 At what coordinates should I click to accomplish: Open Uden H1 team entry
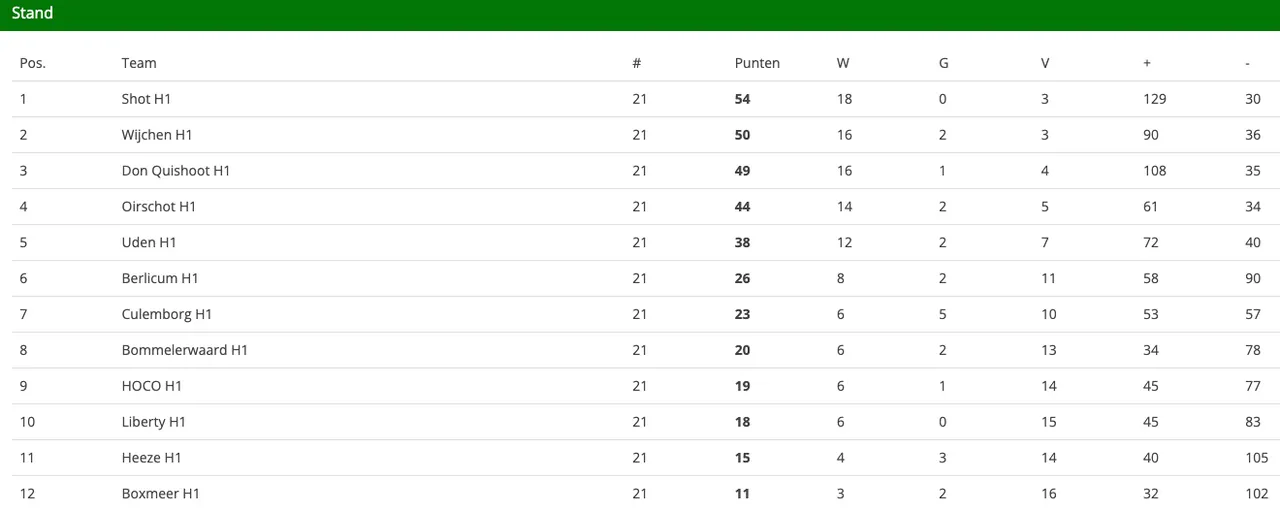tap(149, 243)
